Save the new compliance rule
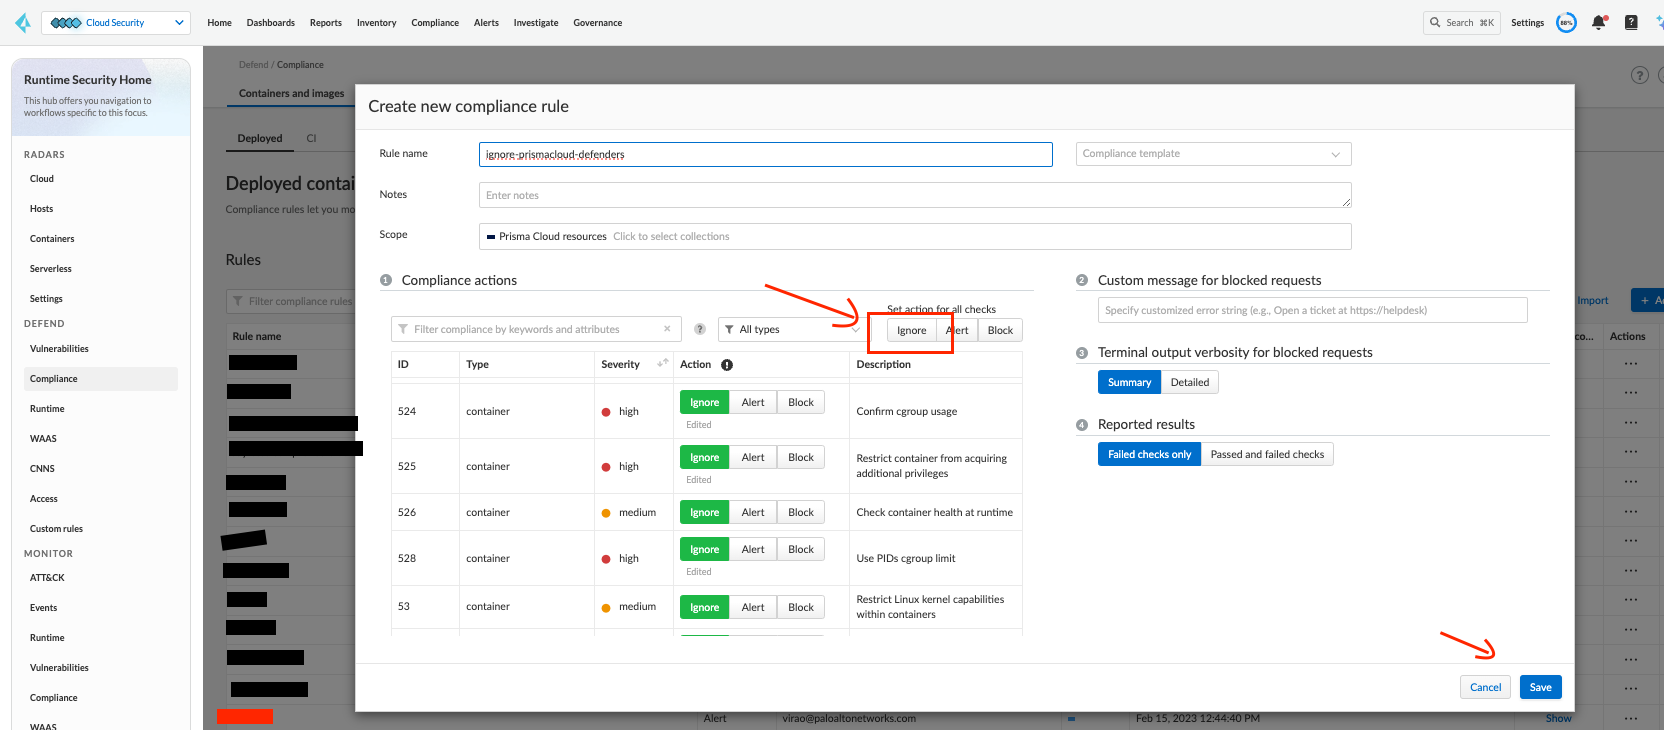 1540,687
